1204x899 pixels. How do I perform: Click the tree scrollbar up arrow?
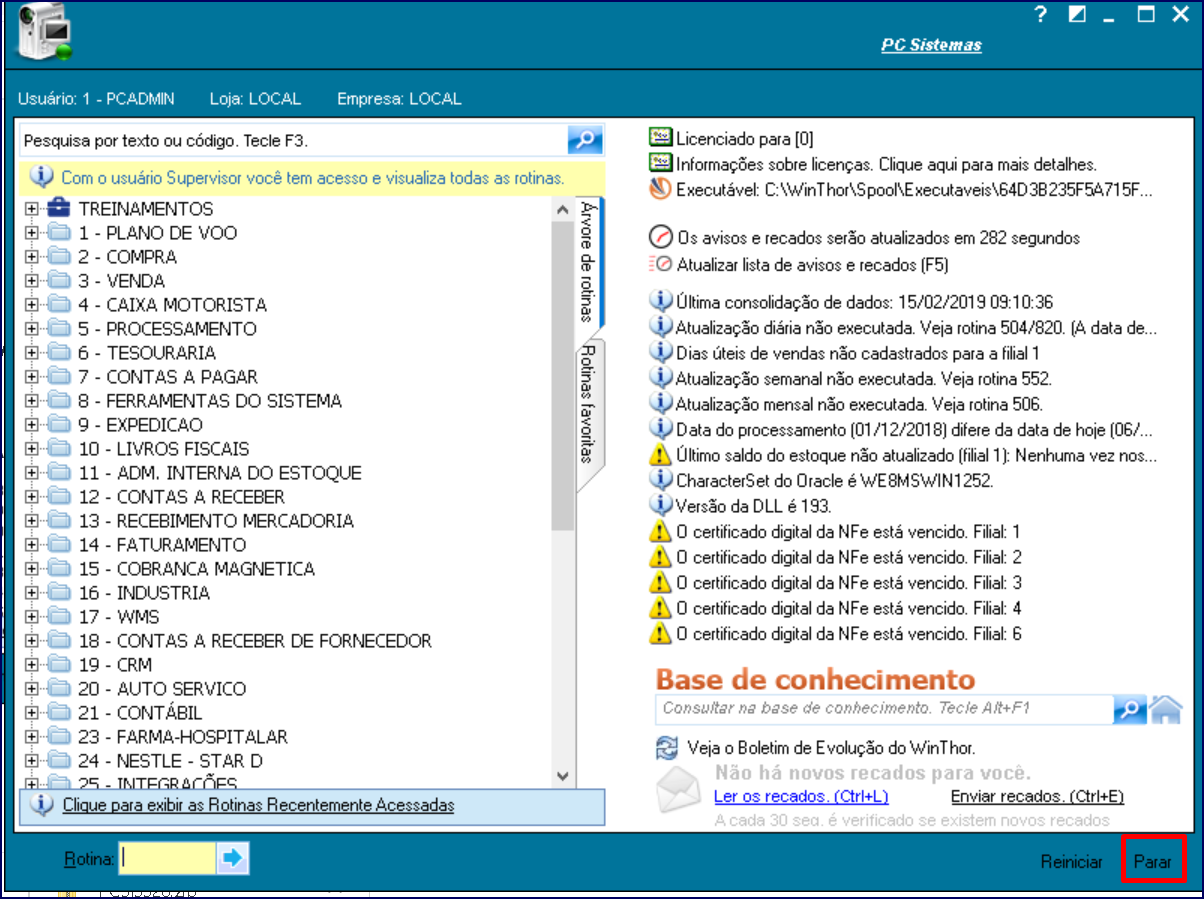pos(562,208)
